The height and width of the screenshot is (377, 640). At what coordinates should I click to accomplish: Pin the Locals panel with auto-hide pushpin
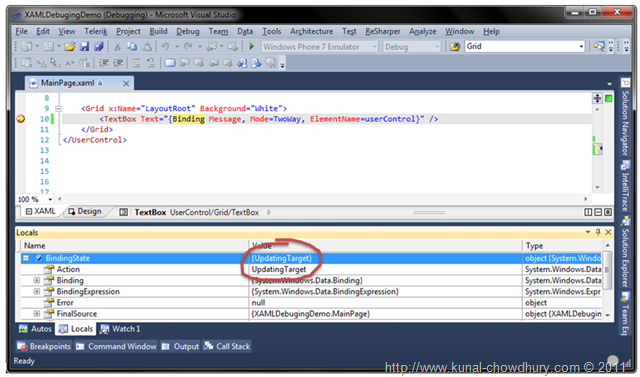point(598,232)
